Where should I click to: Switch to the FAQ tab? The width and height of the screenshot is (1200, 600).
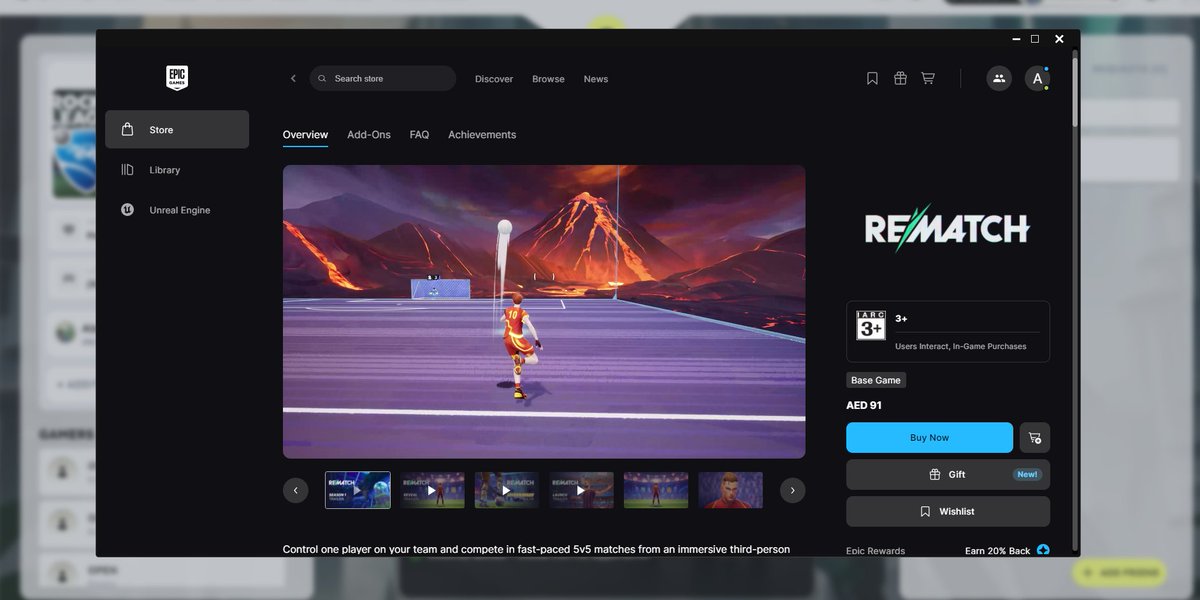point(419,135)
